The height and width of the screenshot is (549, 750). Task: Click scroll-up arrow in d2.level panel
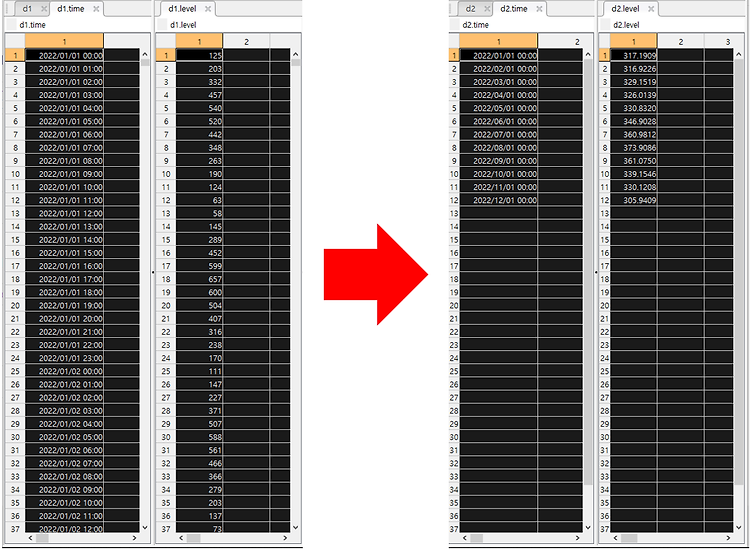point(739,55)
